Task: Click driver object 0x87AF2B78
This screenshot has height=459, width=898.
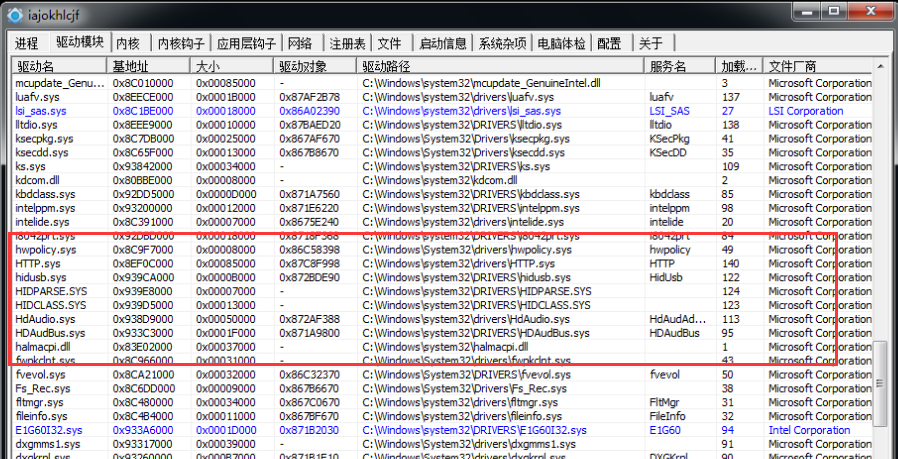Action: [x=310, y=97]
